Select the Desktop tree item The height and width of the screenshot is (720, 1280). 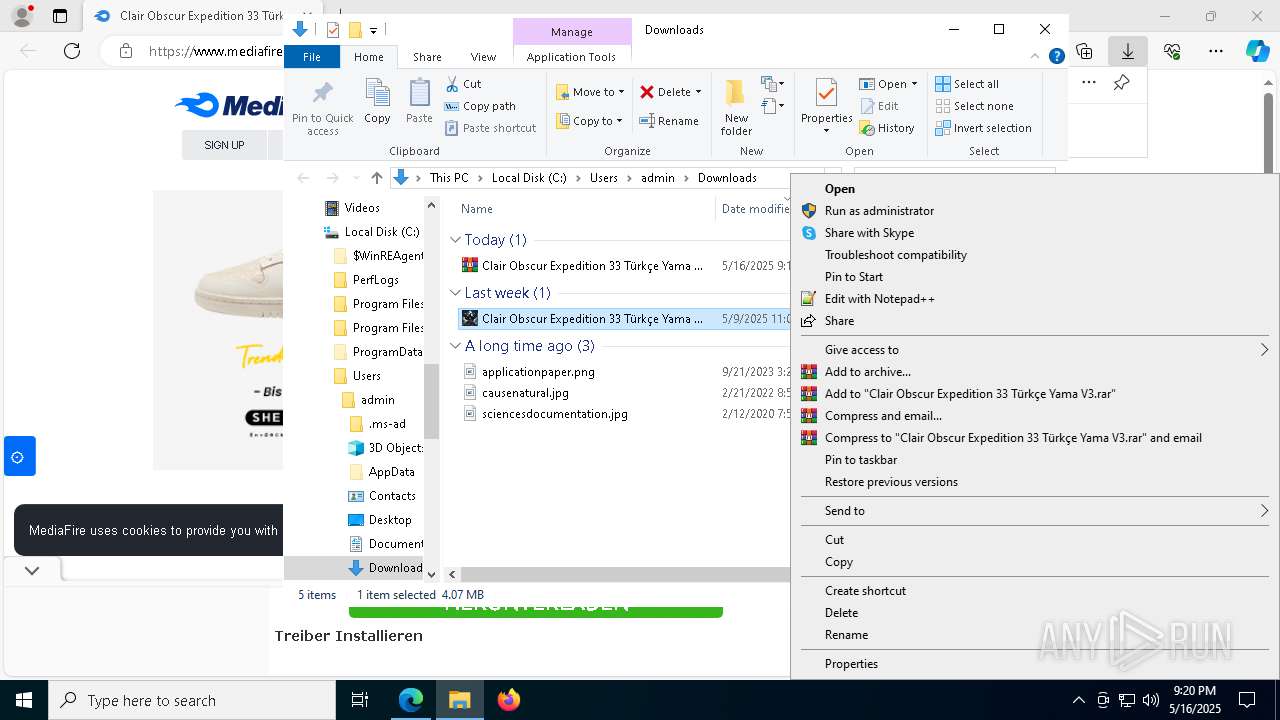point(390,520)
